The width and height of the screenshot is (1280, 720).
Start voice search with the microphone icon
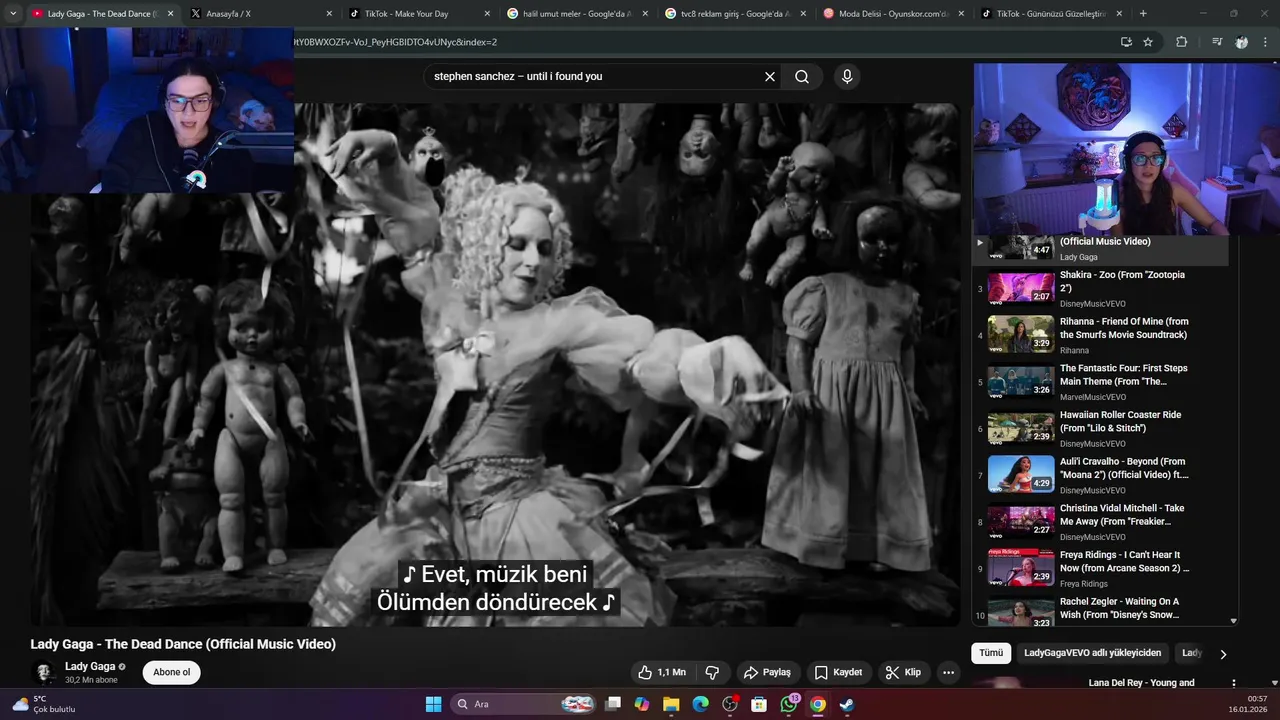[847, 76]
